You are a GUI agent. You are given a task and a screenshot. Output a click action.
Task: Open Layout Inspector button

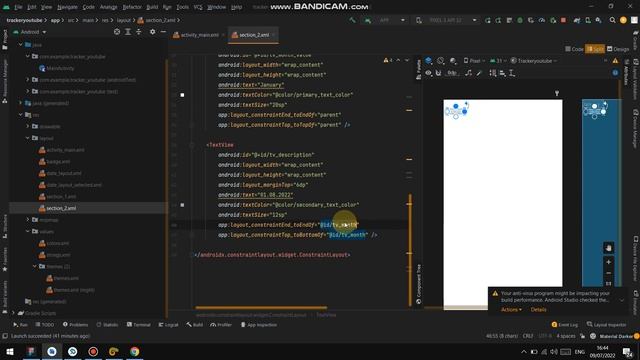tap(606, 325)
